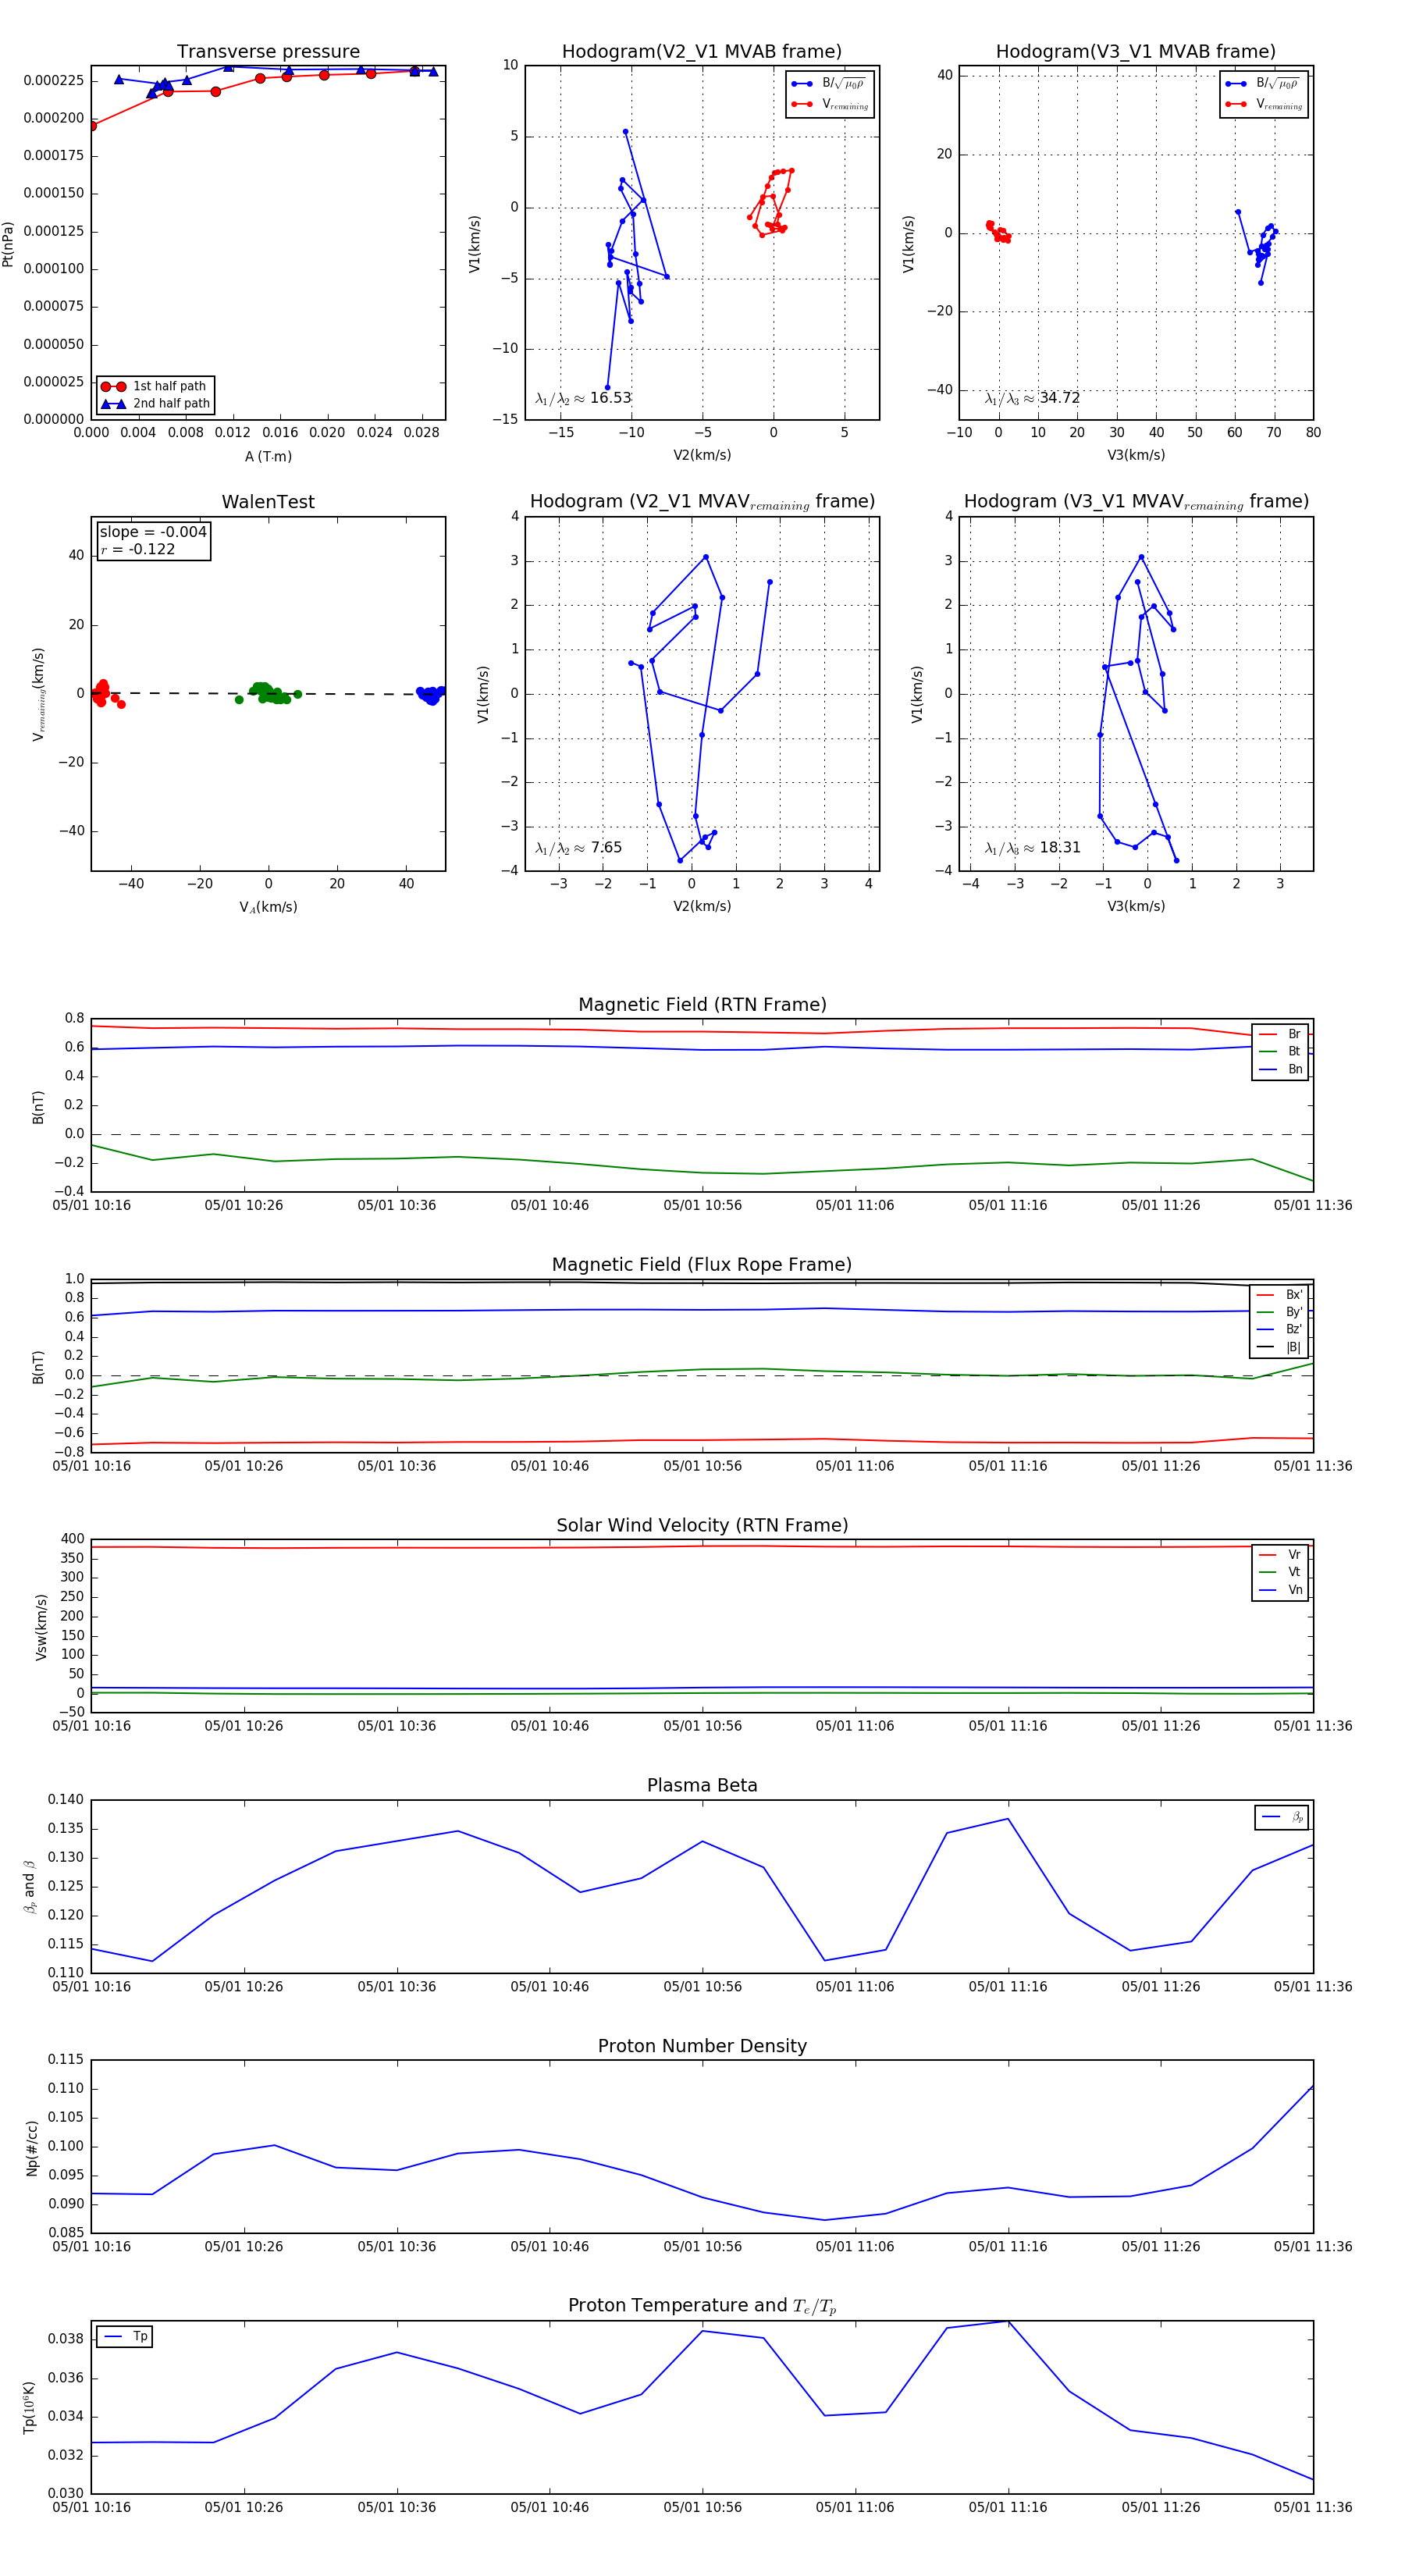
Task: Click the "Plasma Beta" title
Action: click(702, 1785)
